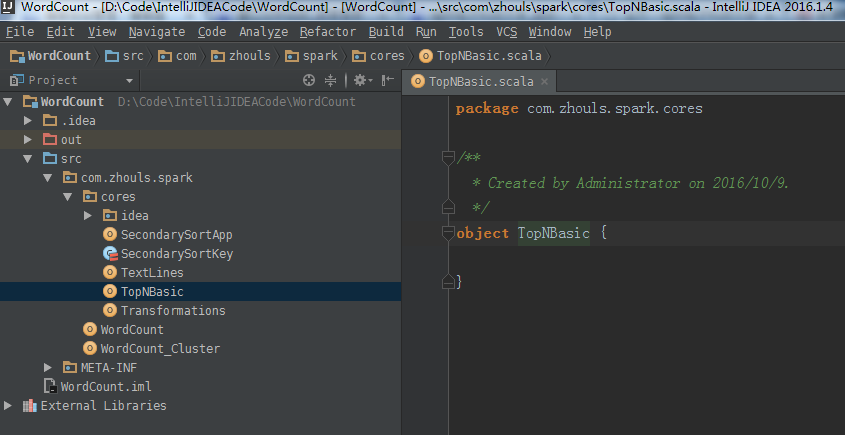This screenshot has height=435, width=845.
Task: Click the blue src folder icon in tree
Action: (50, 158)
